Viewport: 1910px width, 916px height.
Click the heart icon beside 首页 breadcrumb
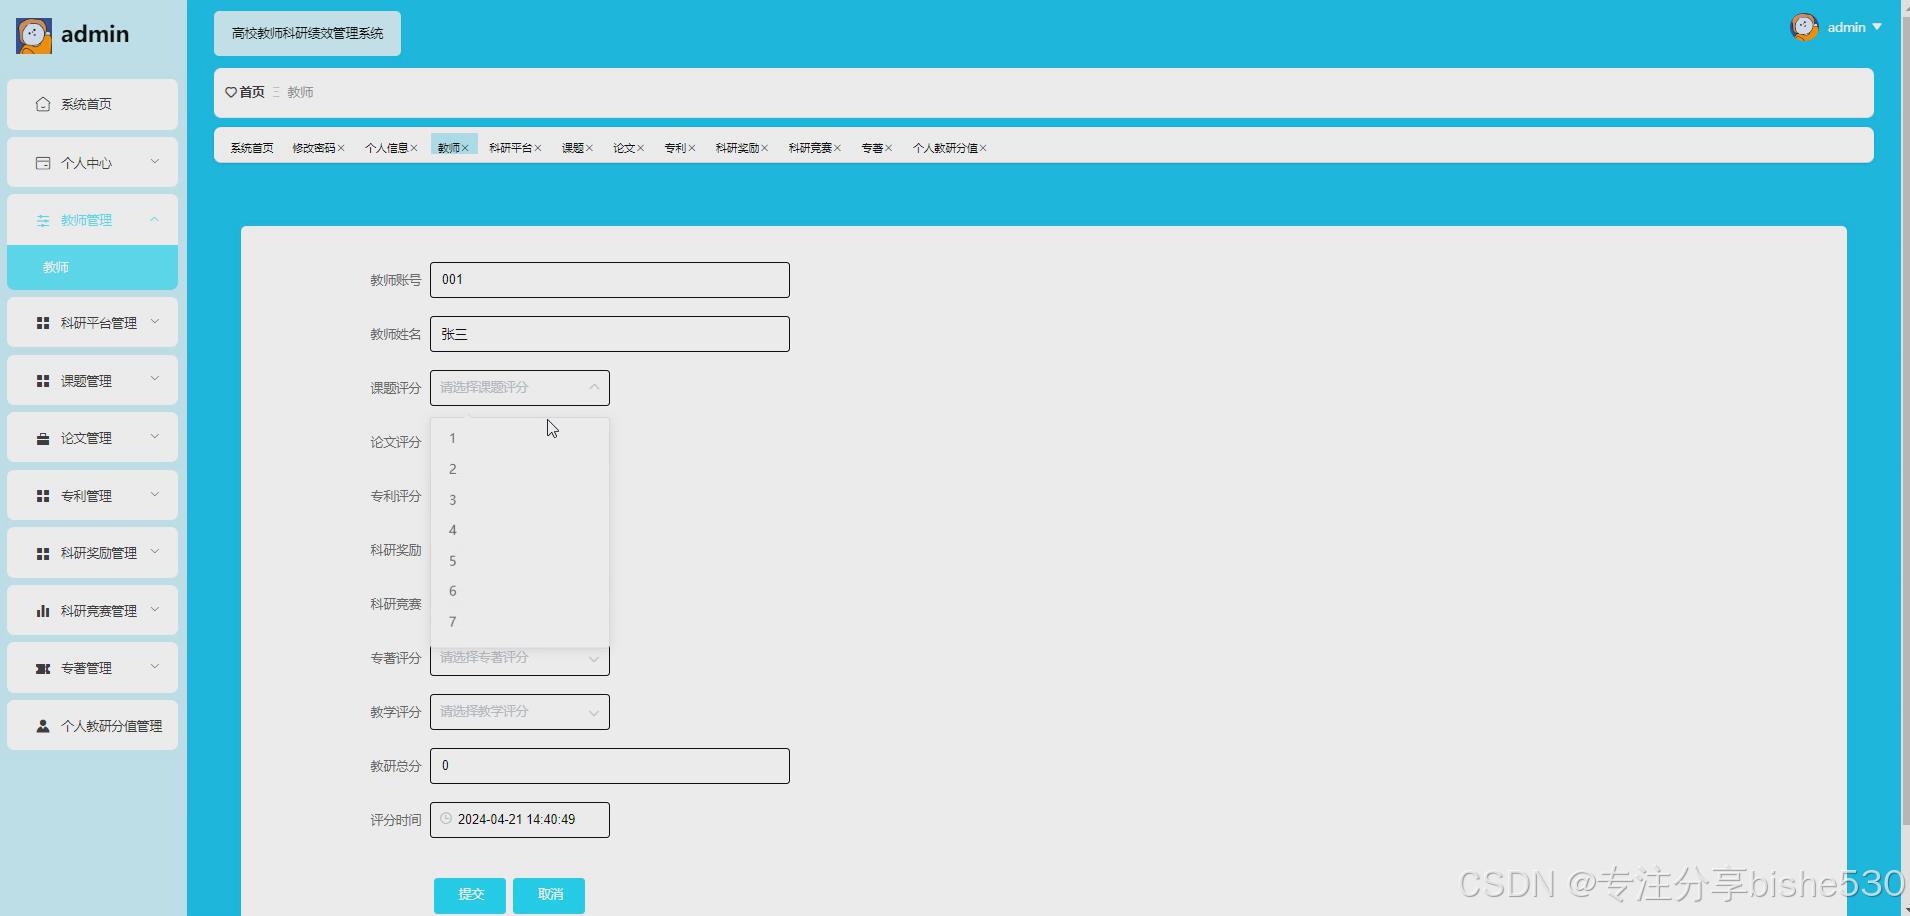click(231, 92)
